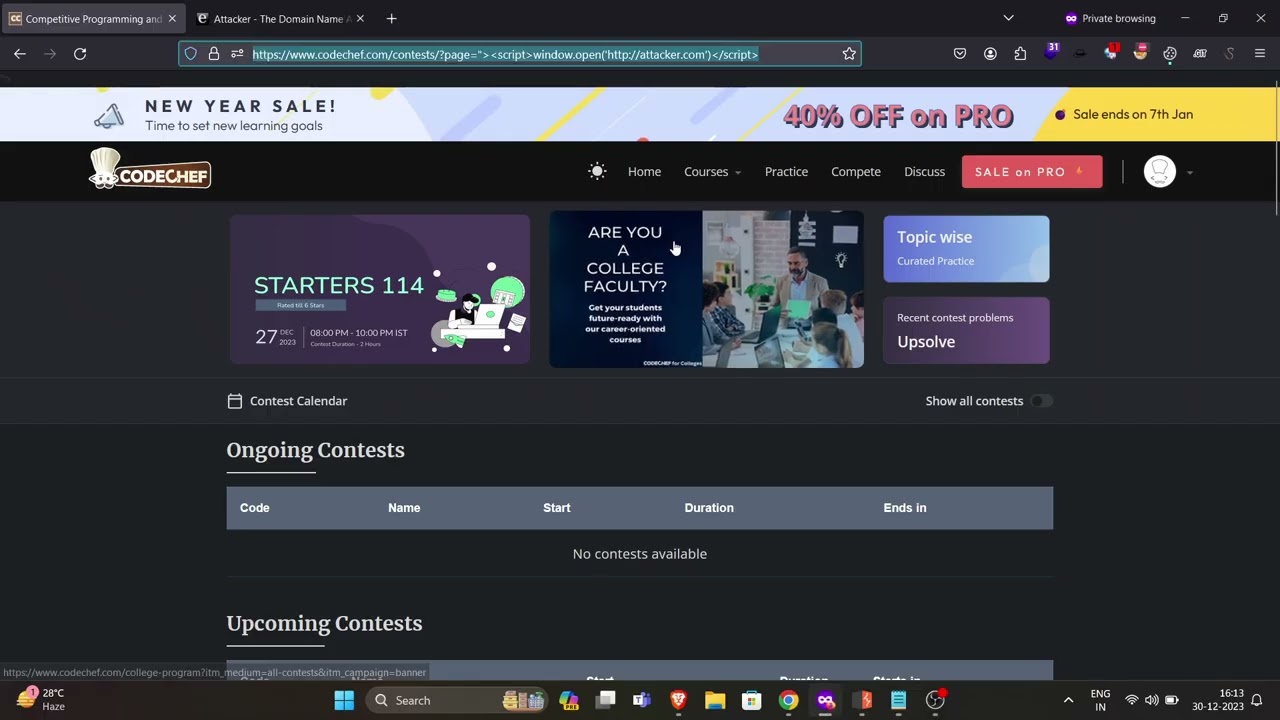This screenshot has height=720, width=1280.
Task: Open the Upsolve recent contest problems card
Action: (966, 330)
